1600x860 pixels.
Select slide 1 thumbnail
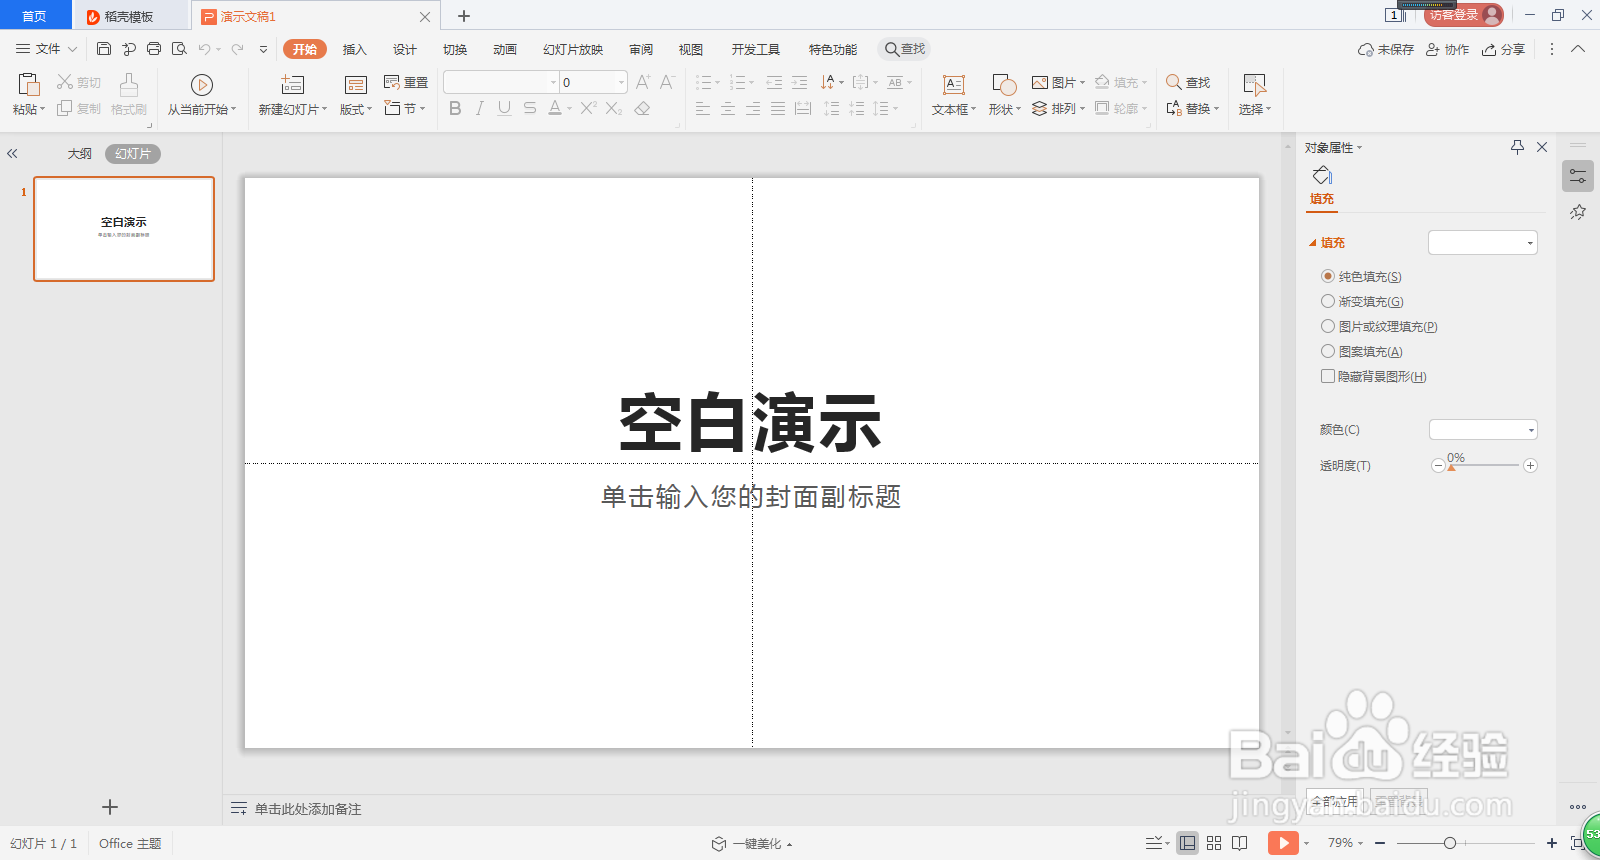(124, 229)
